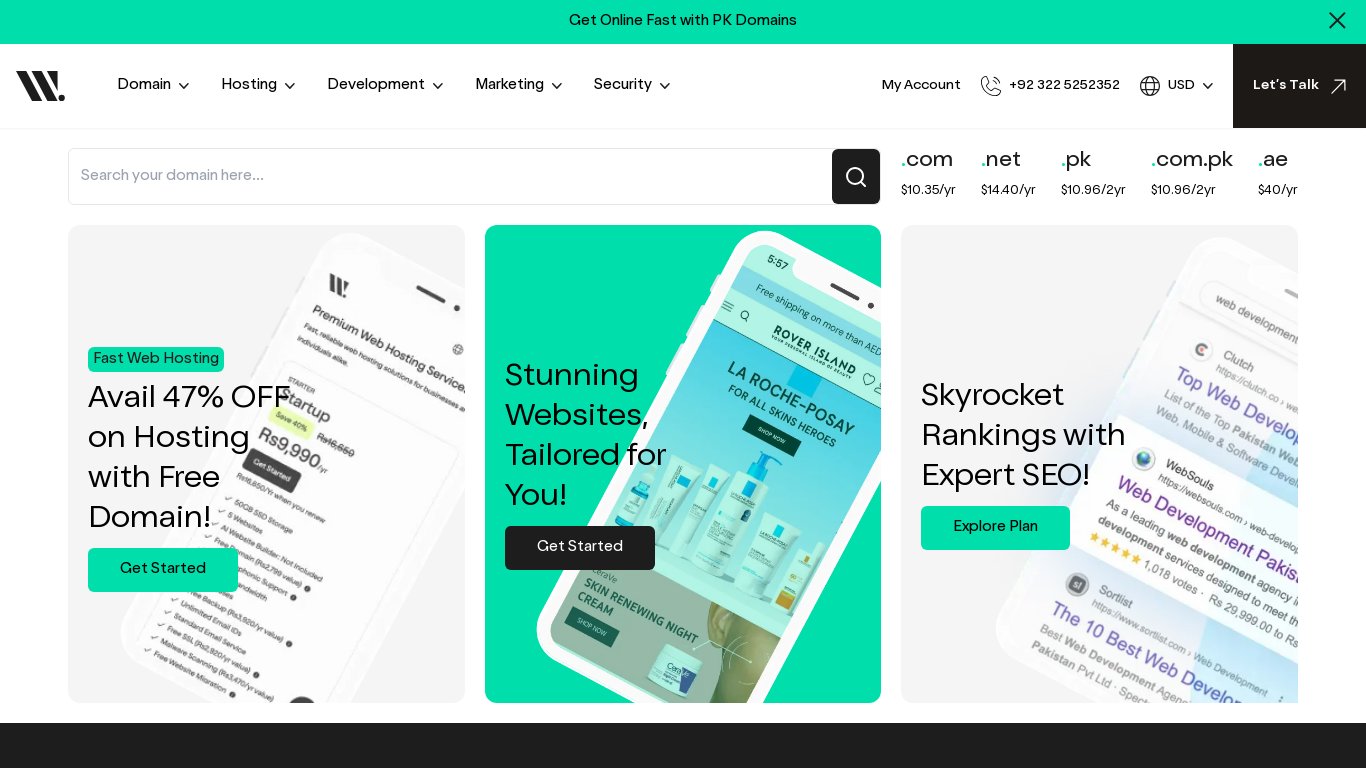Click the magnifier search button

(x=856, y=177)
